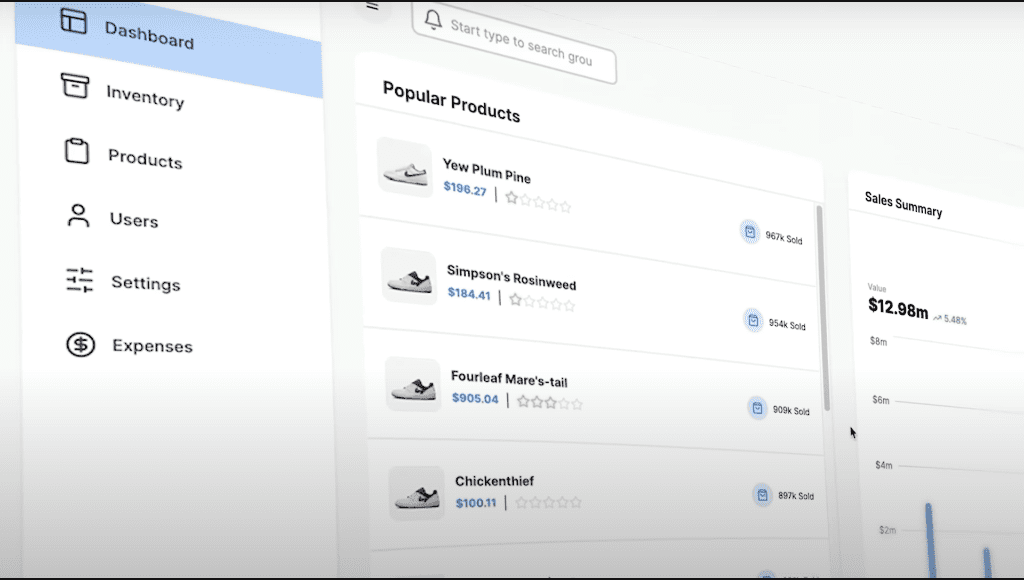Click the bag icon beside 967k Sold
The height and width of the screenshot is (580, 1024).
tap(750, 232)
